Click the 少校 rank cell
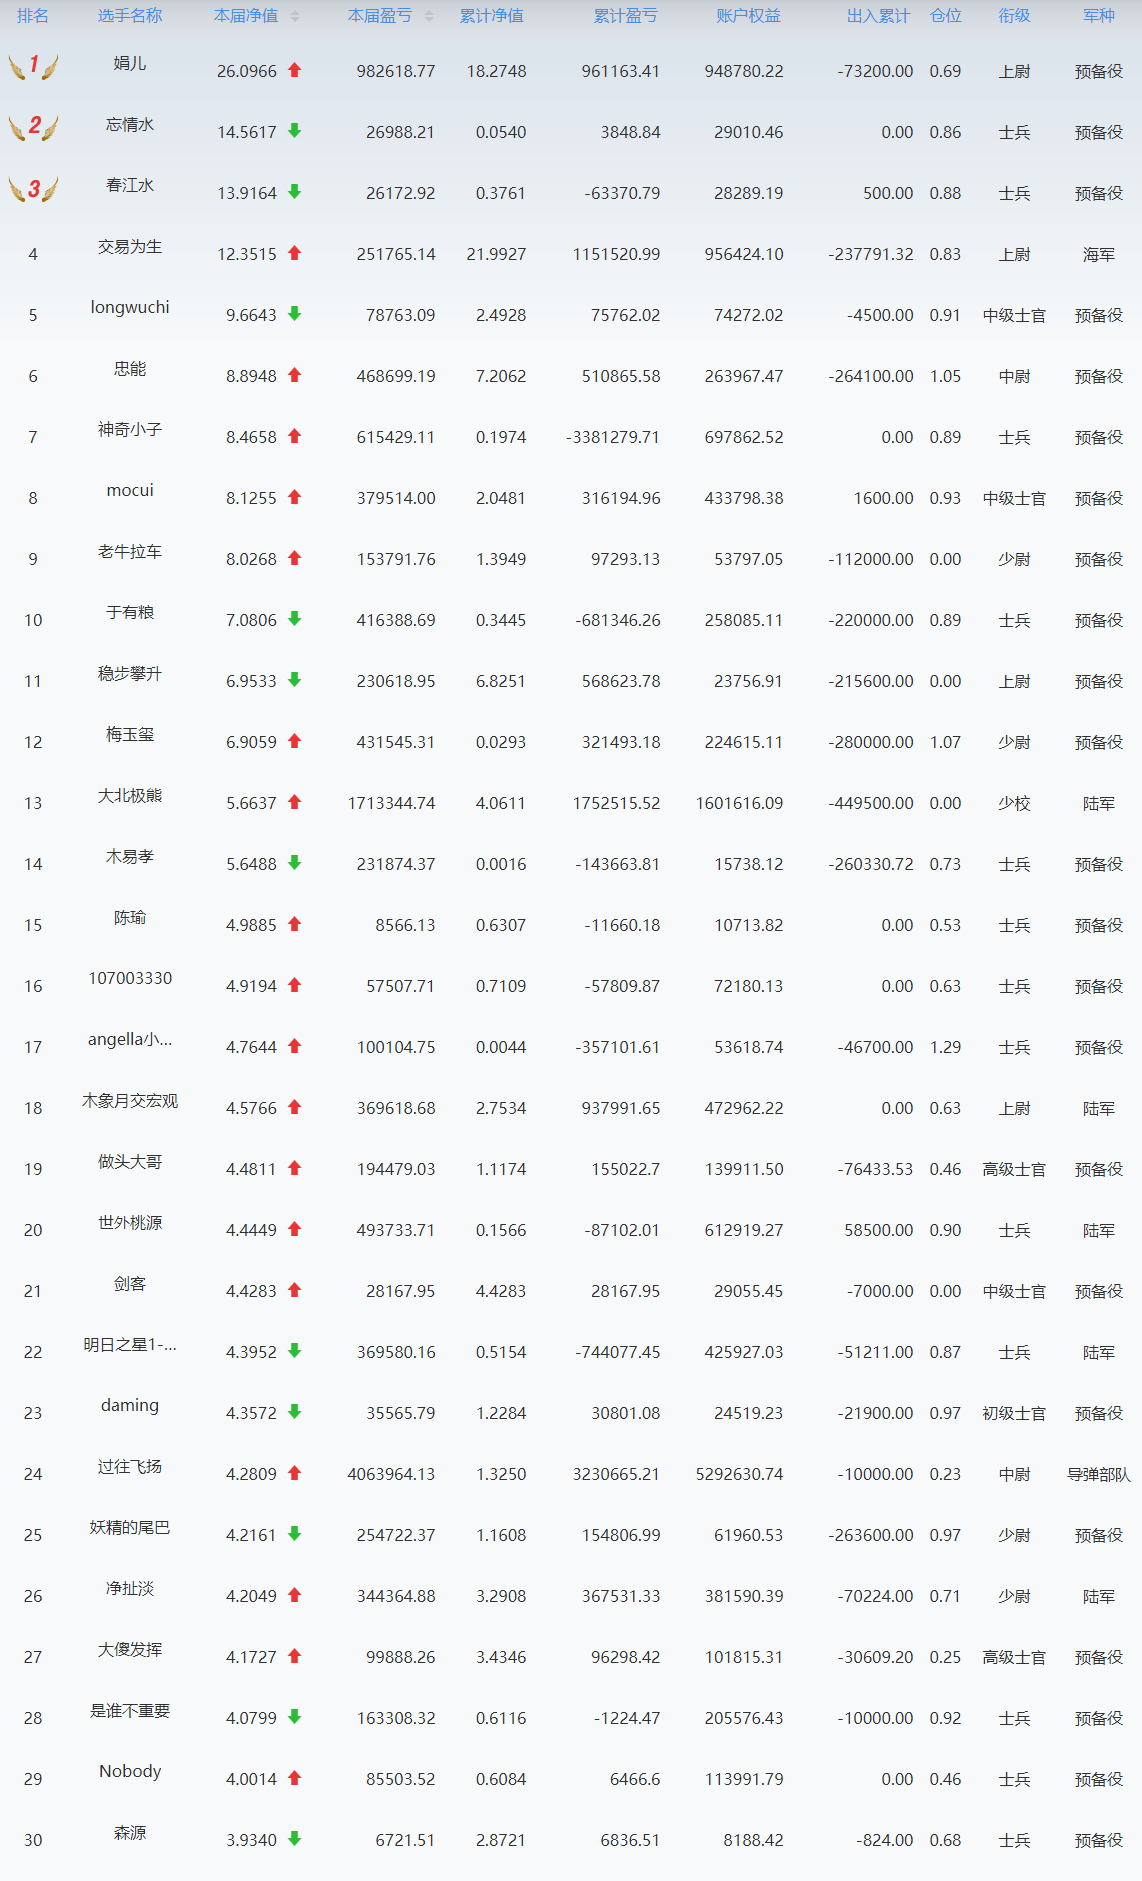This screenshot has width=1142, height=1881. pyautogui.click(x=1015, y=803)
